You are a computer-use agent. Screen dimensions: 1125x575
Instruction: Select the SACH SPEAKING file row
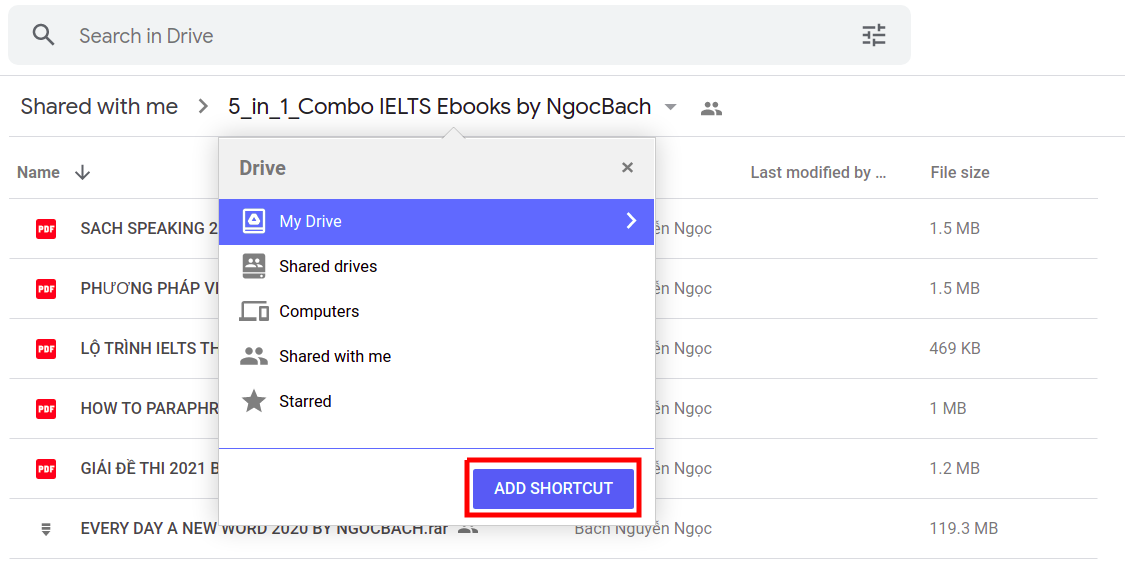(553, 229)
